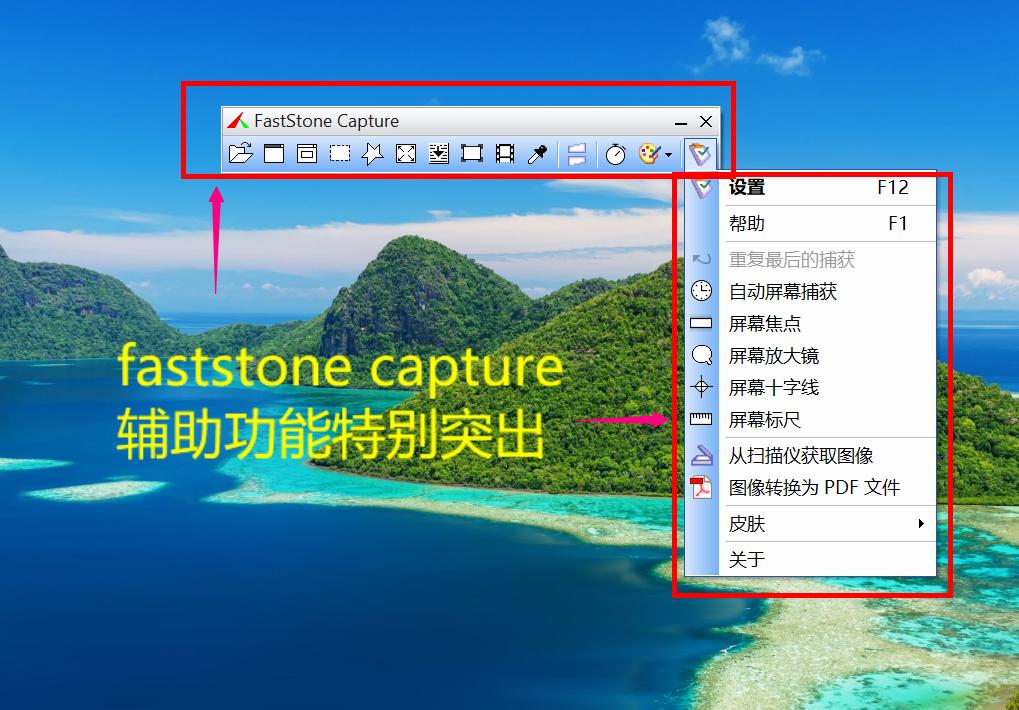The width and height of the screenshot is (1019, 710).
Task: Select the Capture Scrolling Window tool
Action: pyautogui.click(x=439, y=153)
